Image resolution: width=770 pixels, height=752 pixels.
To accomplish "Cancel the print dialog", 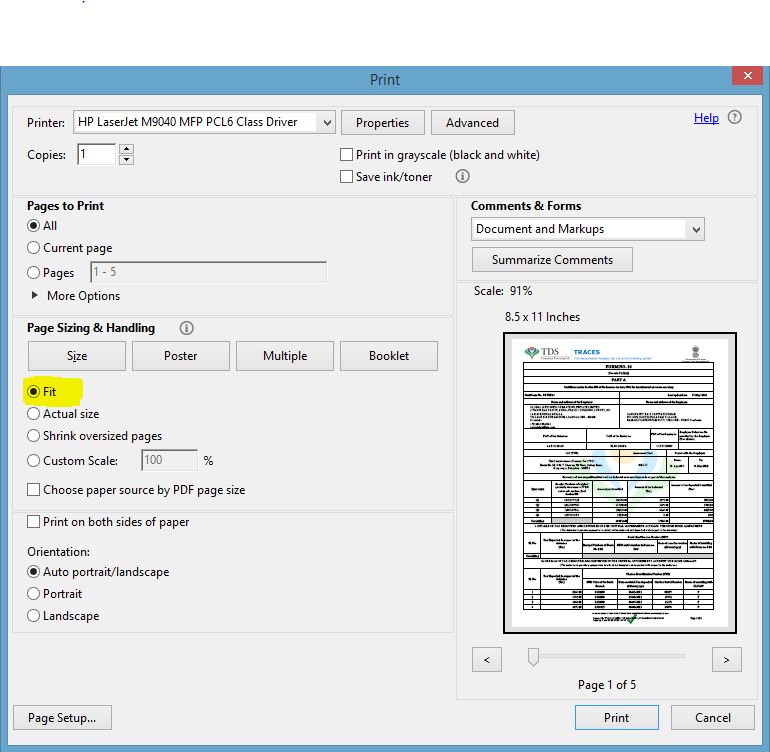I will (x=713, y=718).
